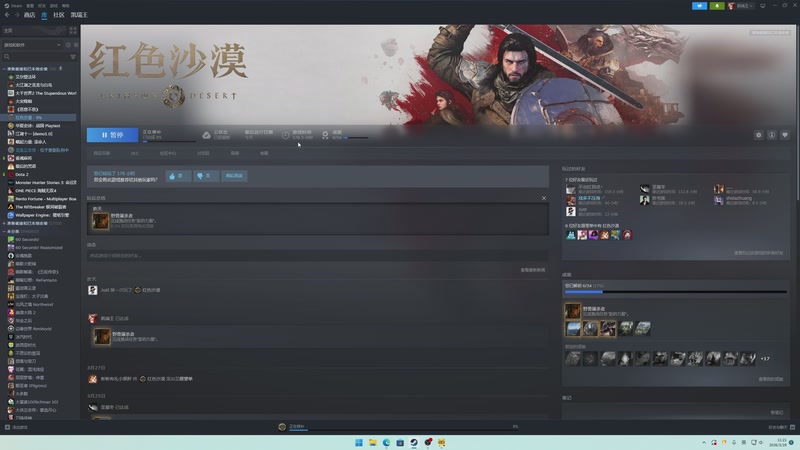Select 红色沙漠 row in library sidebar

pyautogui.click(x=39, y=117)
